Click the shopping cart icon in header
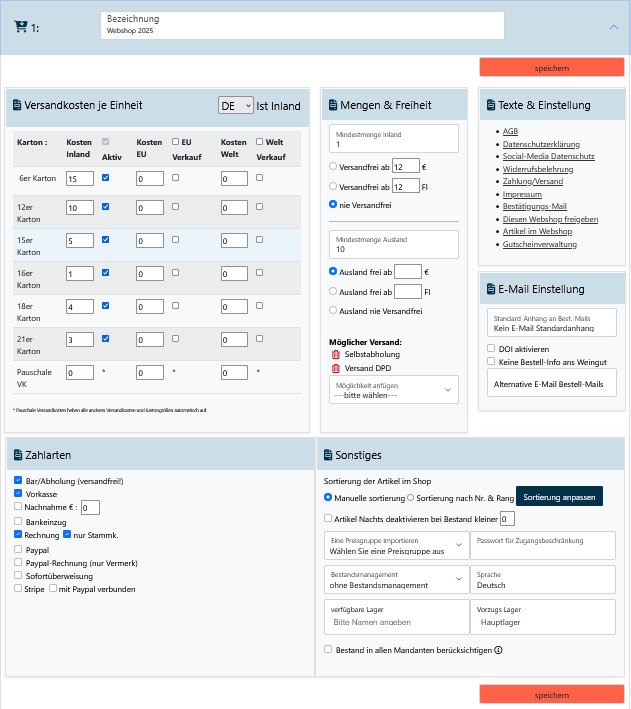 coord(20,27)
